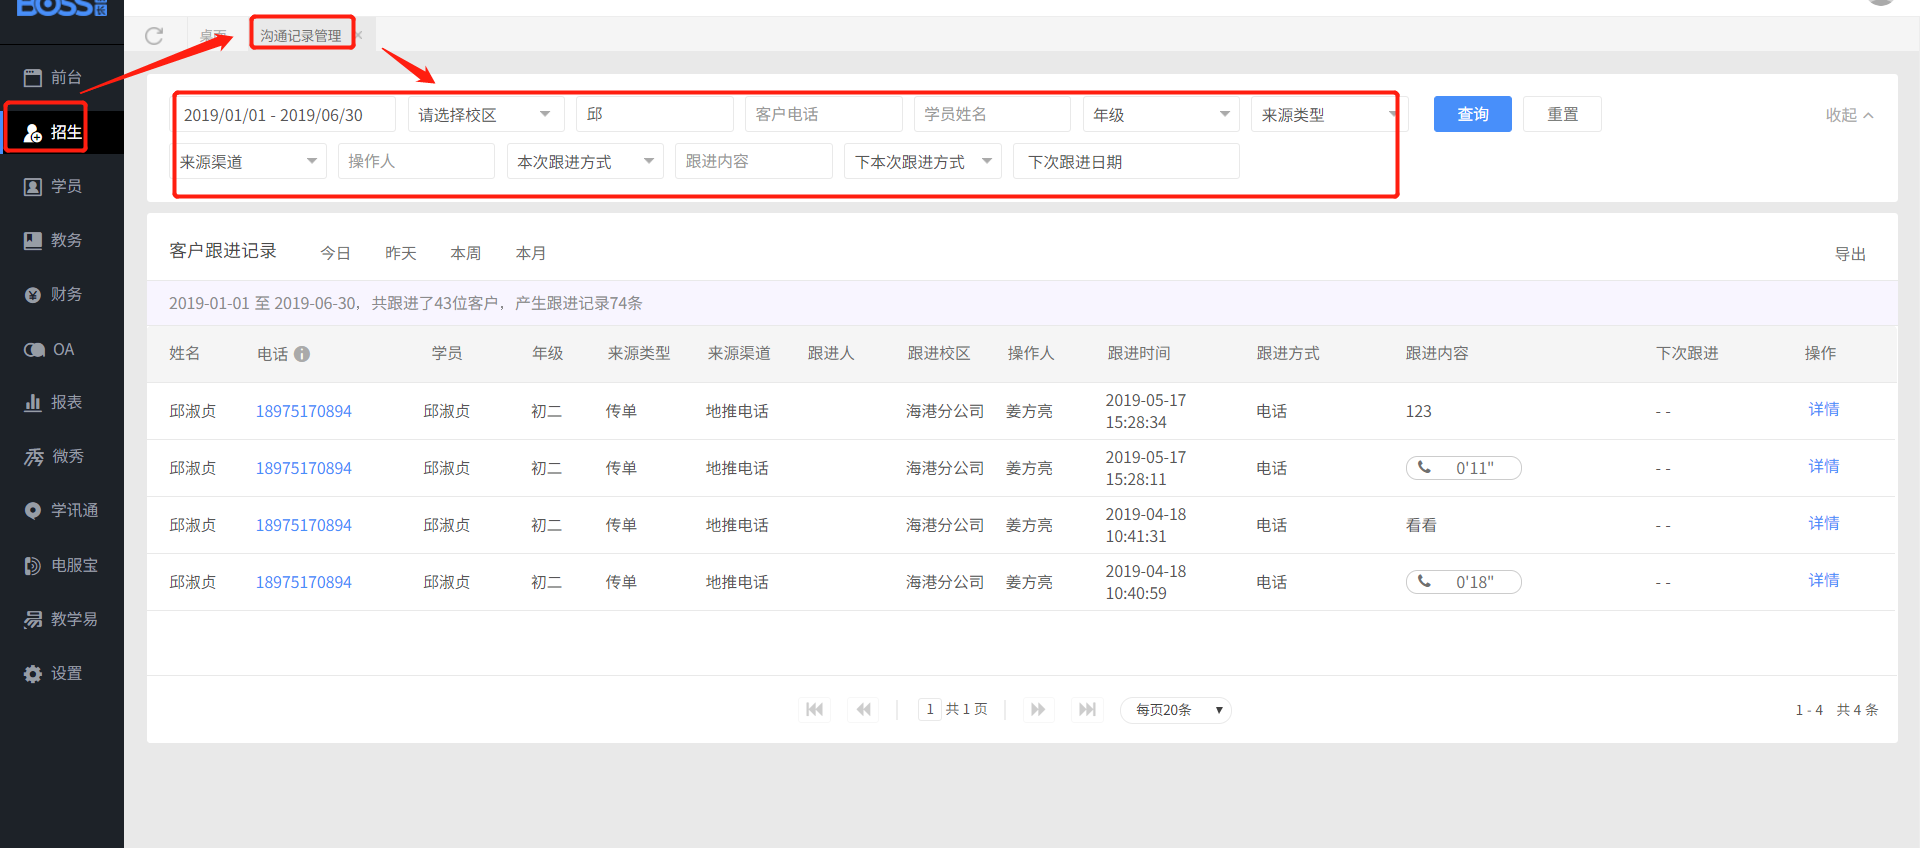The image size is (1920, 848).
Task: Open the 教务 sidebar section
Action: (x=54, y=240)
